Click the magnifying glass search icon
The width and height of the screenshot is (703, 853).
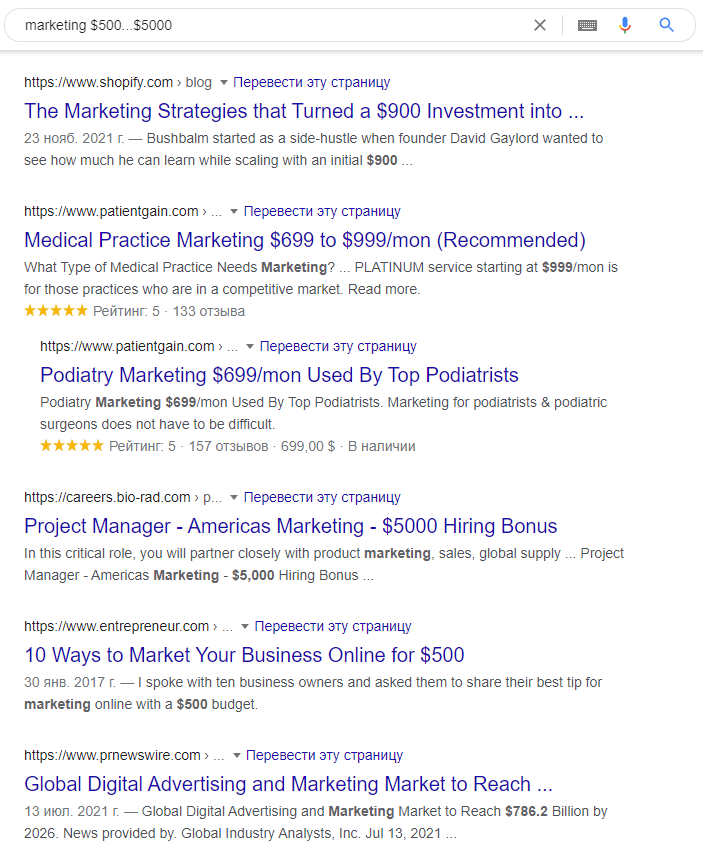click(667, 25)
